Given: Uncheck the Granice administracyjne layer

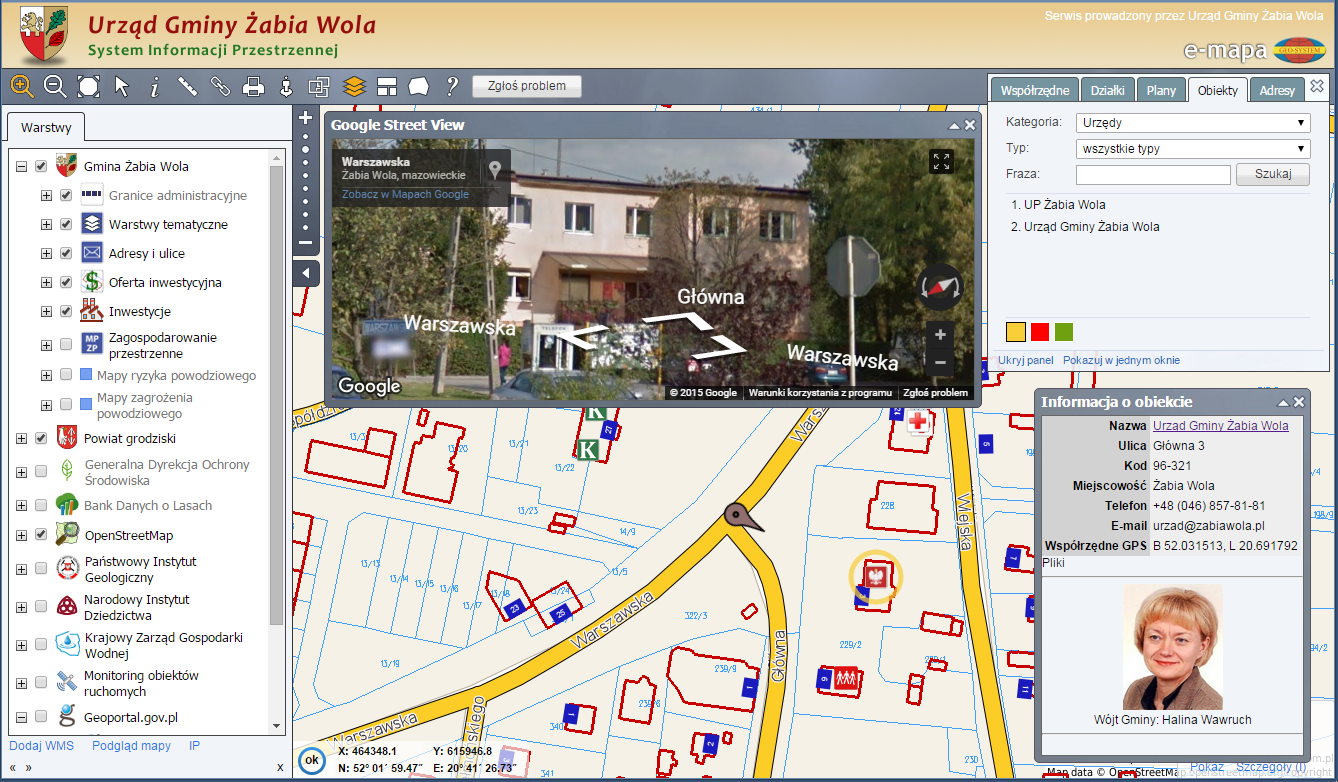Looking at the screenshot, I should (66, 196).
